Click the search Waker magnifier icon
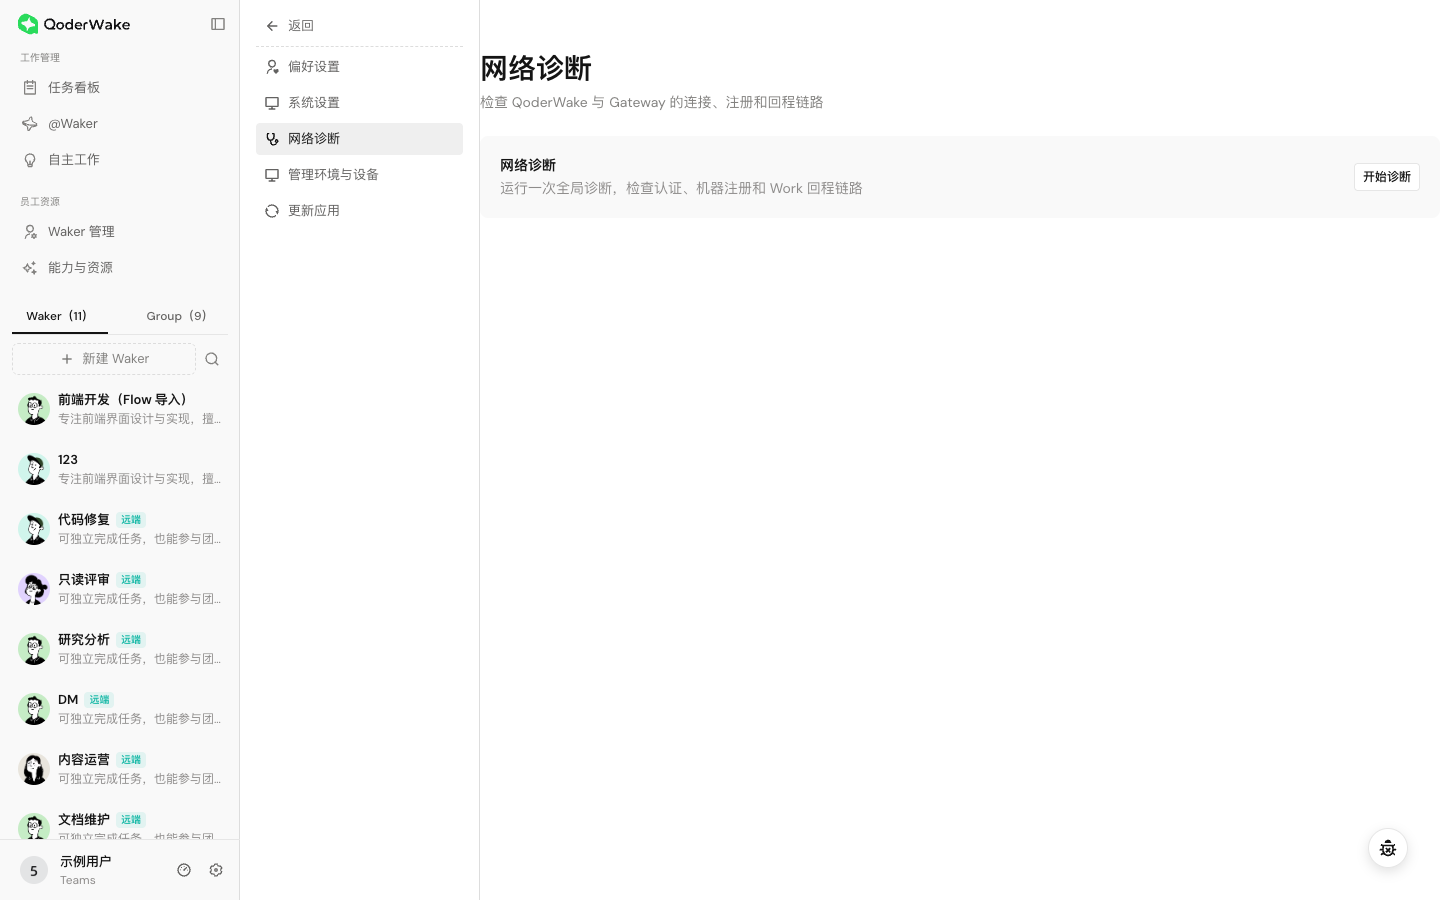The image size is (1440, 900). [x=212, y=359]
